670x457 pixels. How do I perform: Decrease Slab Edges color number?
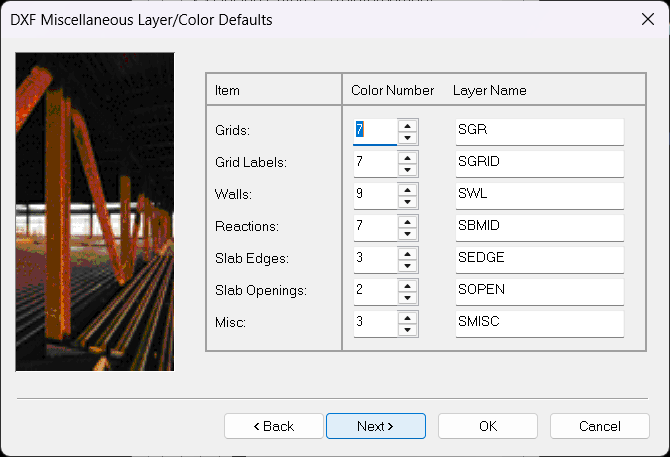(x=407, y=266)
